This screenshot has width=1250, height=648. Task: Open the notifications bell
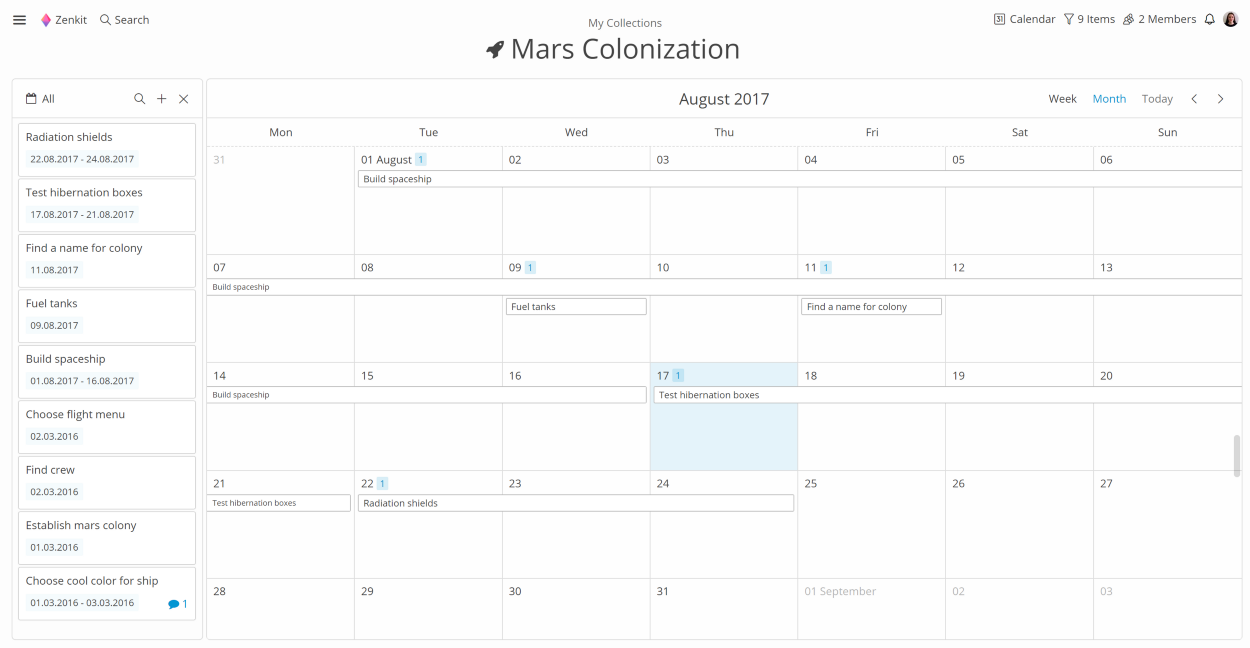tap(1209, 19)
